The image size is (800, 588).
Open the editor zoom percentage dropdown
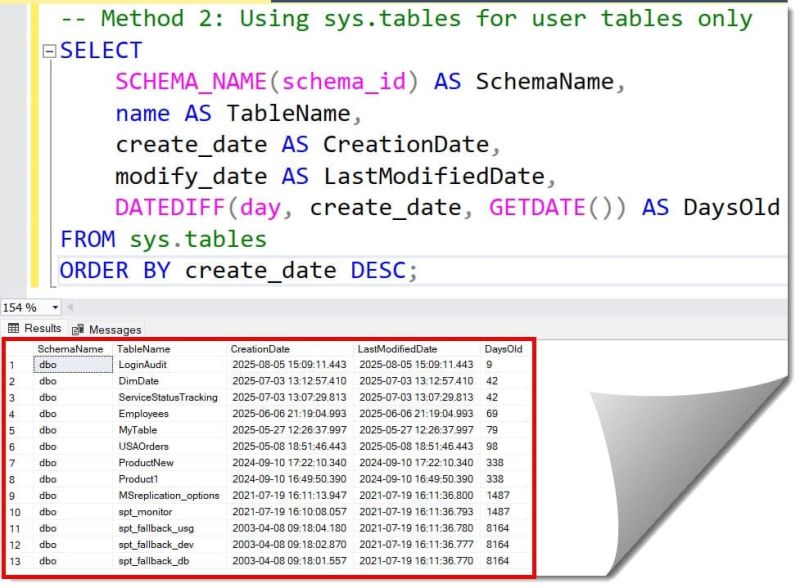(x=56, y=307)
